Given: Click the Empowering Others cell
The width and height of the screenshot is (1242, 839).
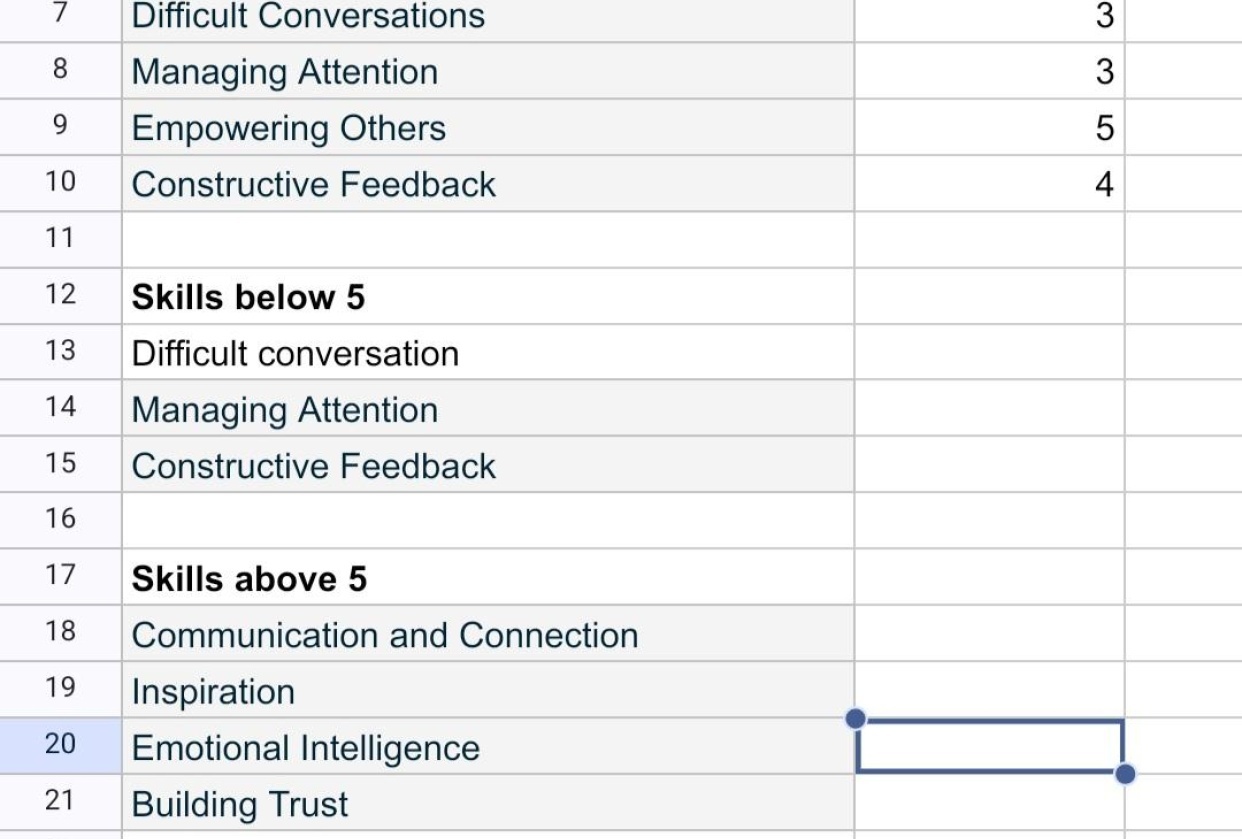Looking at the screenshot, I should click(488, 127).
